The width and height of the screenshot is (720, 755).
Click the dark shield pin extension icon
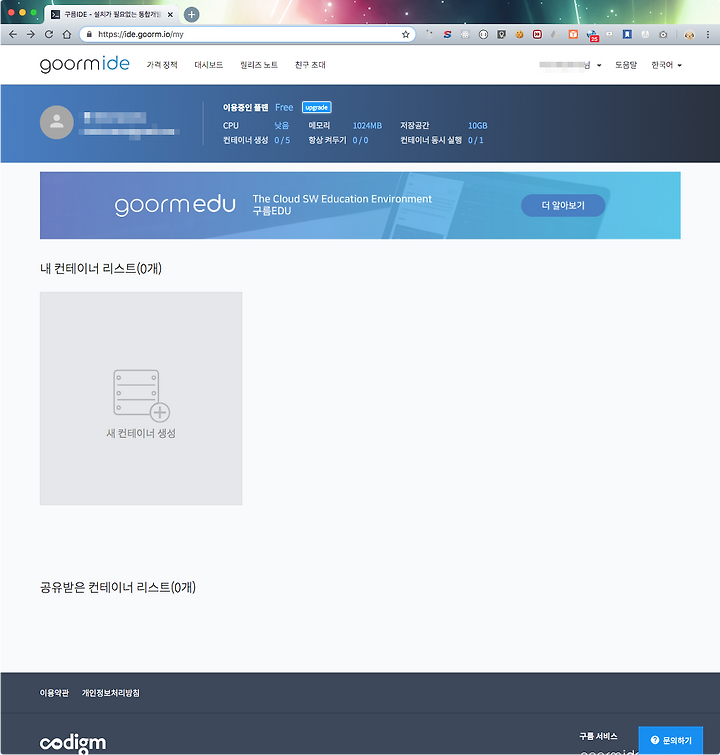click(x=501, y=34)
